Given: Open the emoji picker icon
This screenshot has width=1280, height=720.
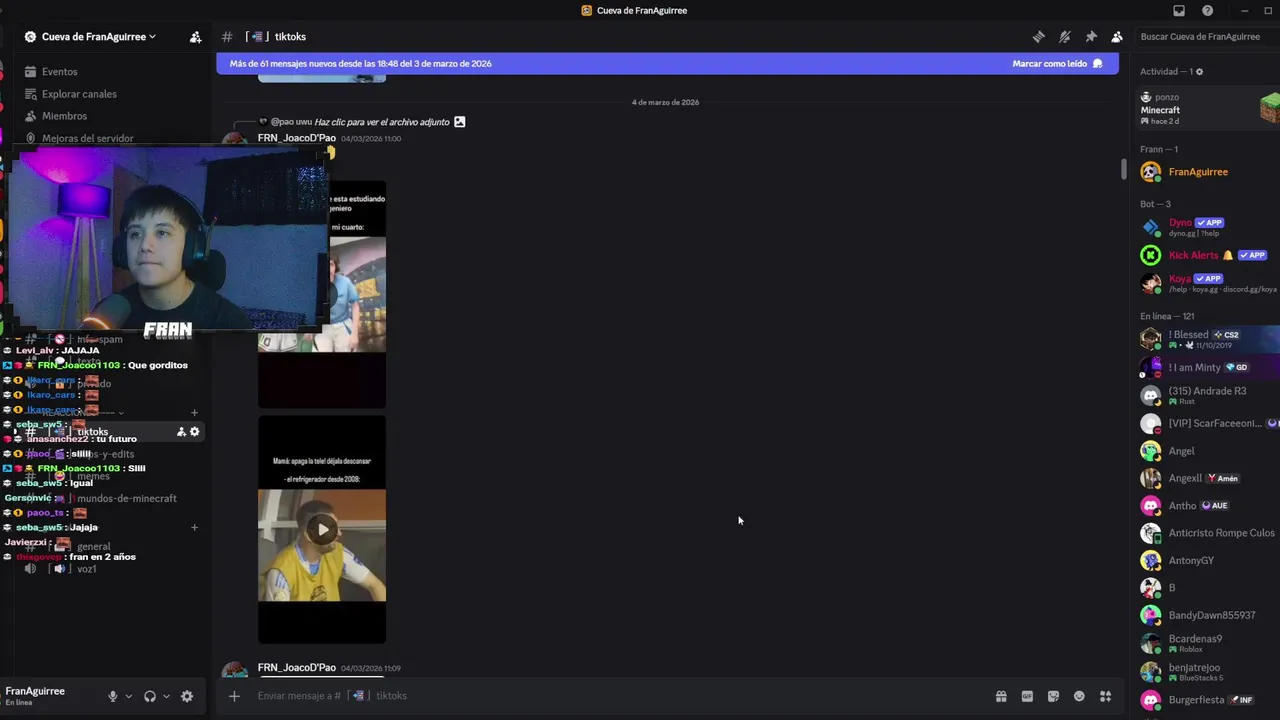Looking at the screenshot, I should [1079, 696].
